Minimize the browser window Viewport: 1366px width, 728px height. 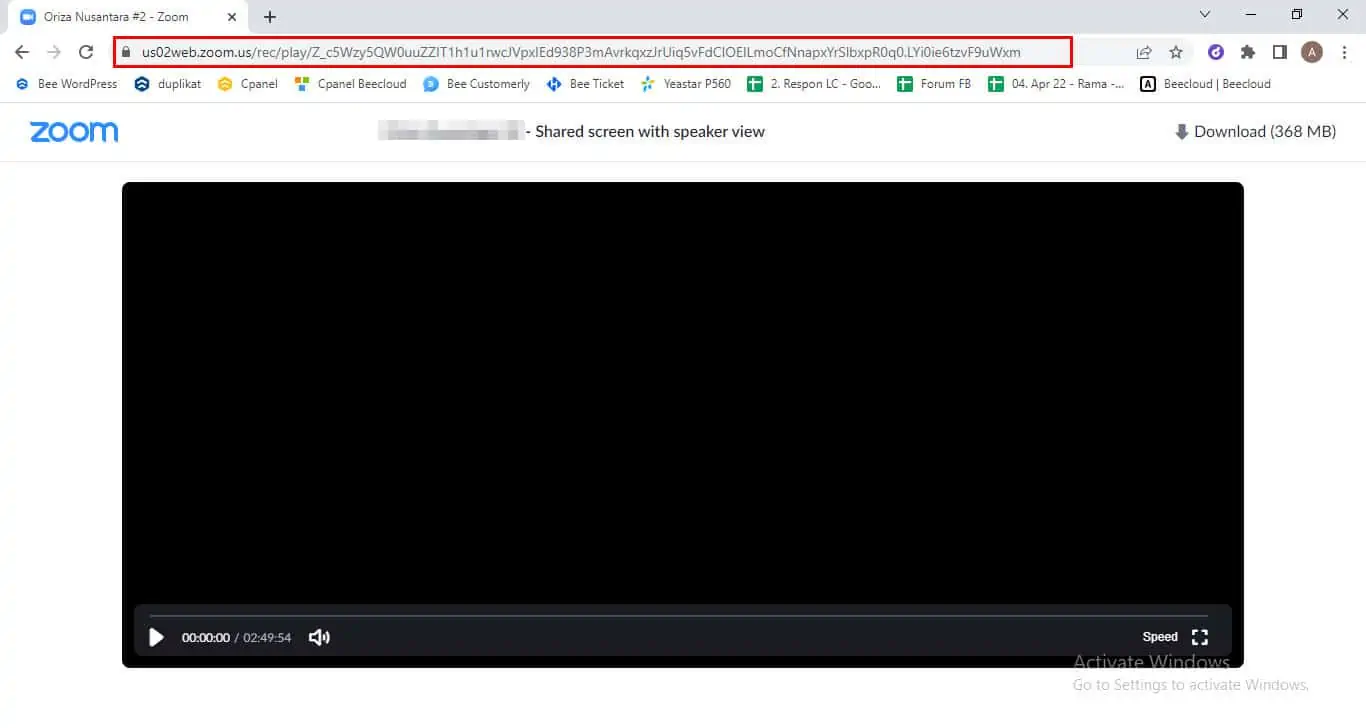pyautogui.click(x=1250, y=14)
